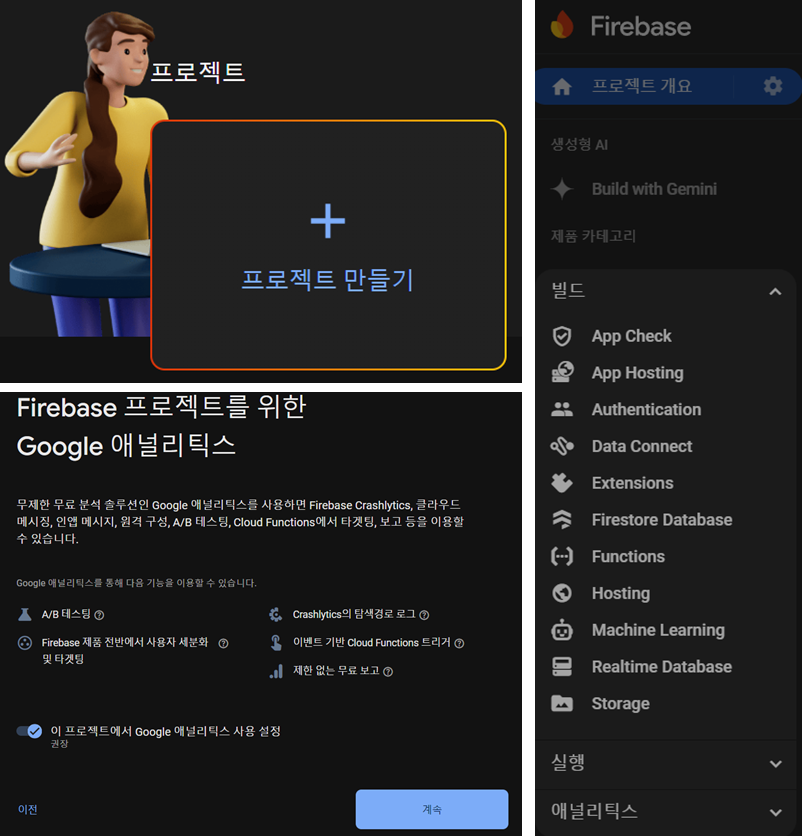Click the 계속 continue button
The image size is (802, 836).
click(x=432, y=809)
